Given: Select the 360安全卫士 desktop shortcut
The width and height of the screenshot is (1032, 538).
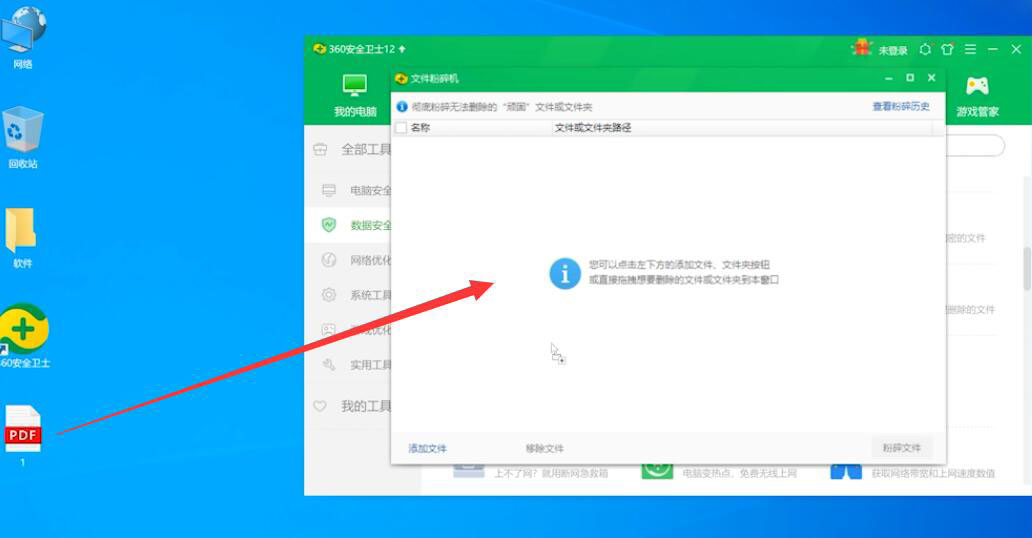Looking at the screenshot, I should (24, 336).
